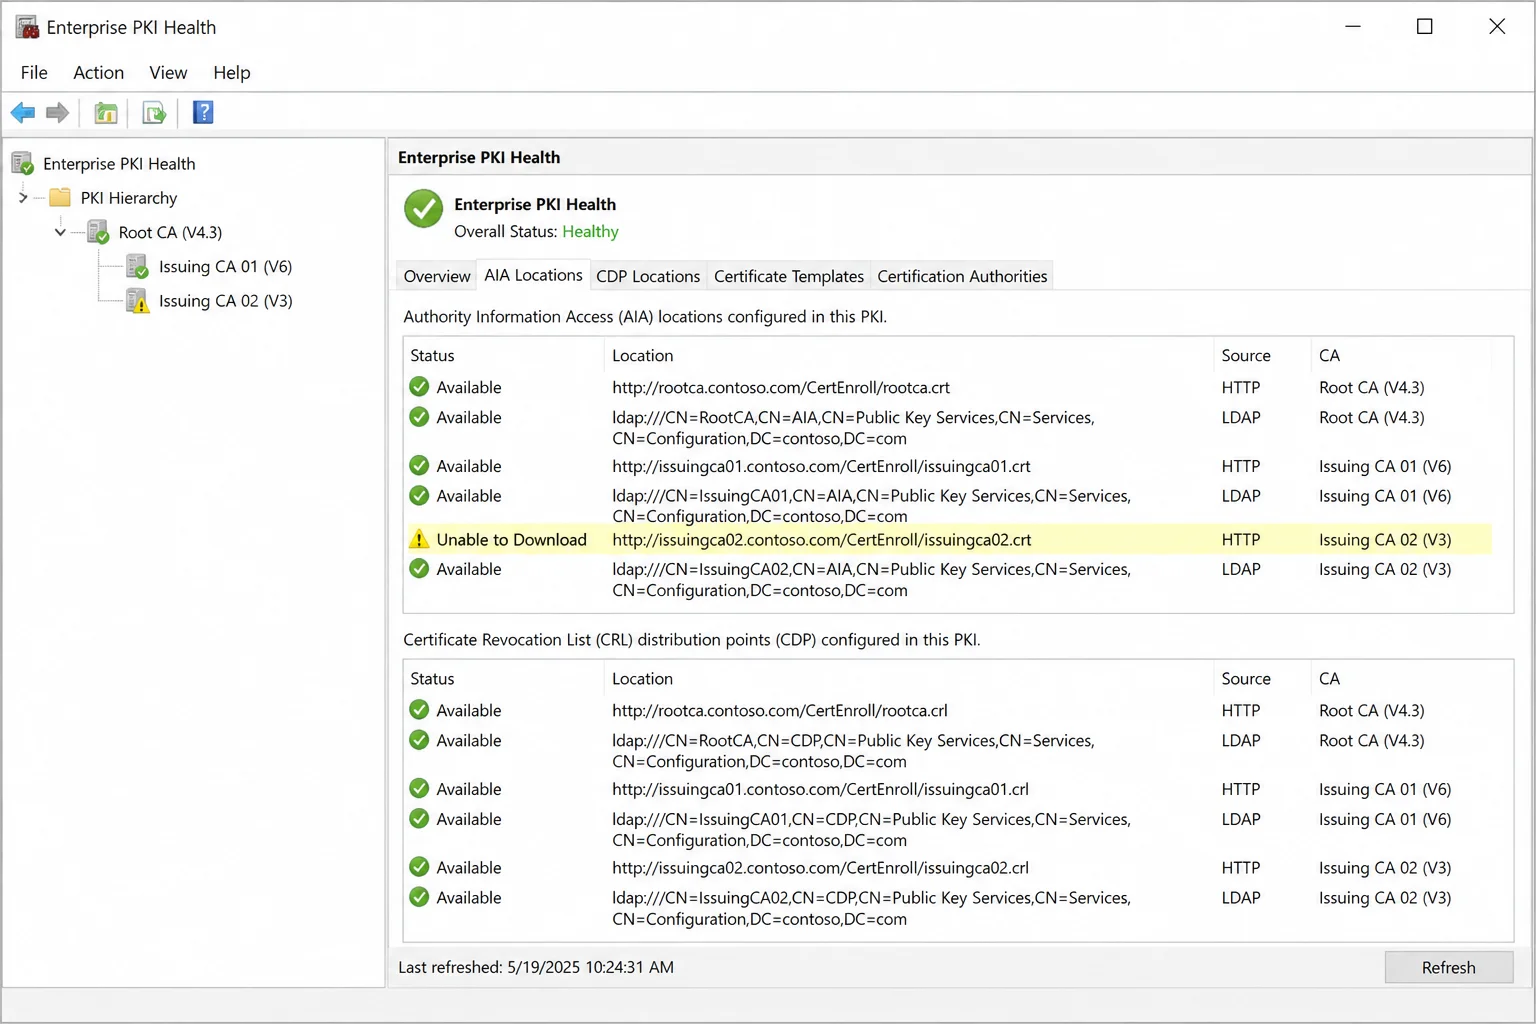Click green check for IssuingCA02 CDP LDAP row
The height and width of the screenshot is (1024, 1536).
(x=419, y=897)
